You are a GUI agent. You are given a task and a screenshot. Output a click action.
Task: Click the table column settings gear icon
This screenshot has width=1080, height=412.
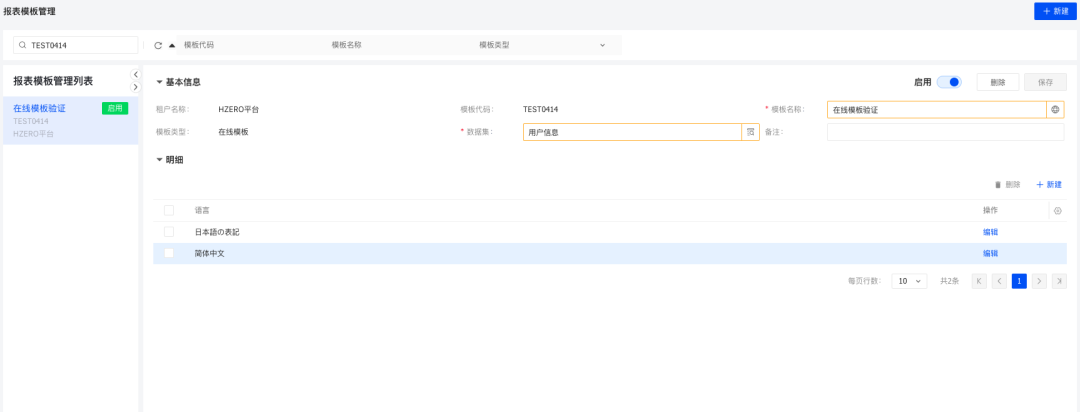coord(1058,211)
